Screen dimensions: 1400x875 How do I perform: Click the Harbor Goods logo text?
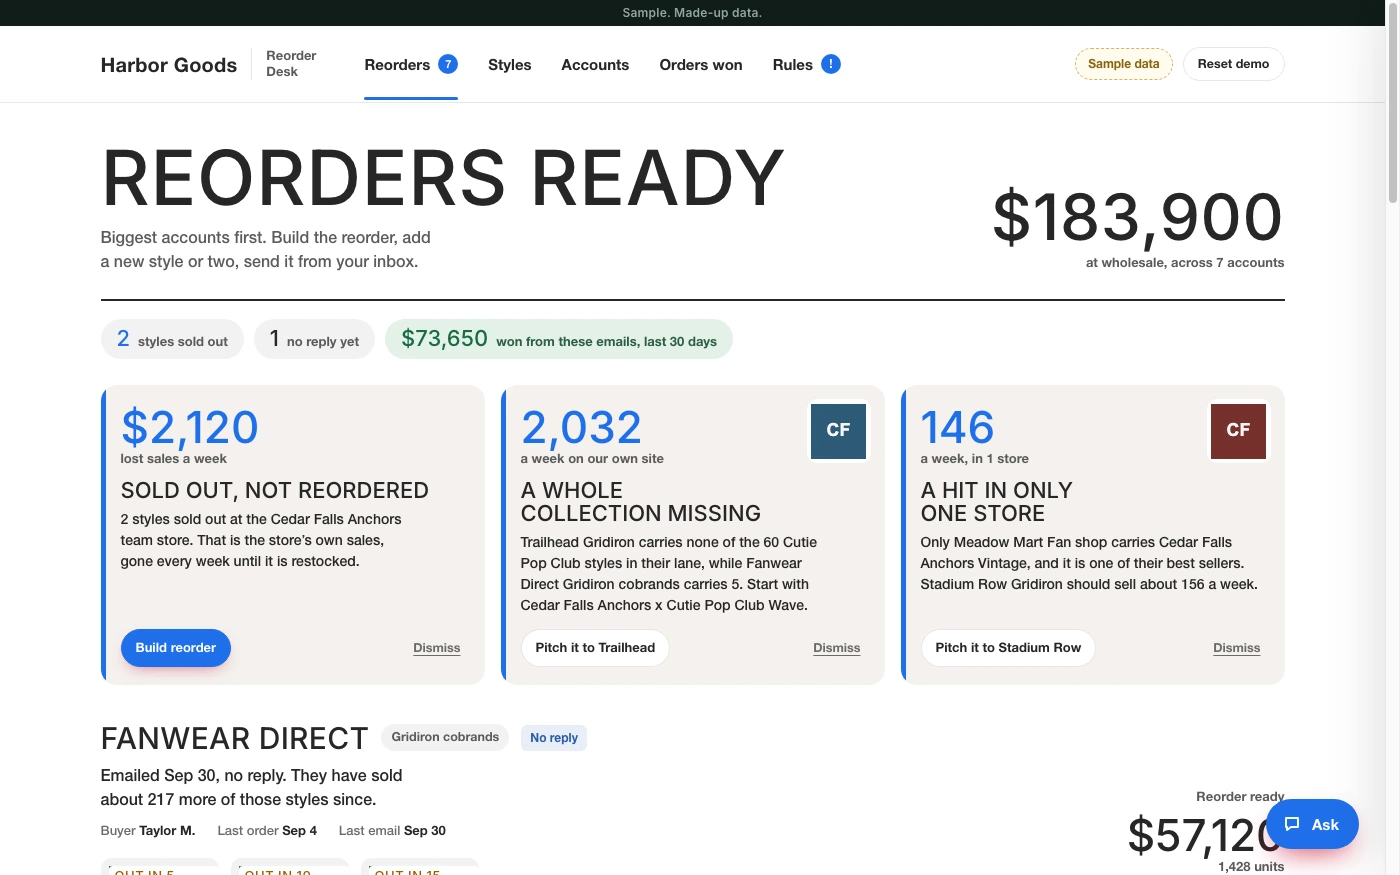click(169, 65)
